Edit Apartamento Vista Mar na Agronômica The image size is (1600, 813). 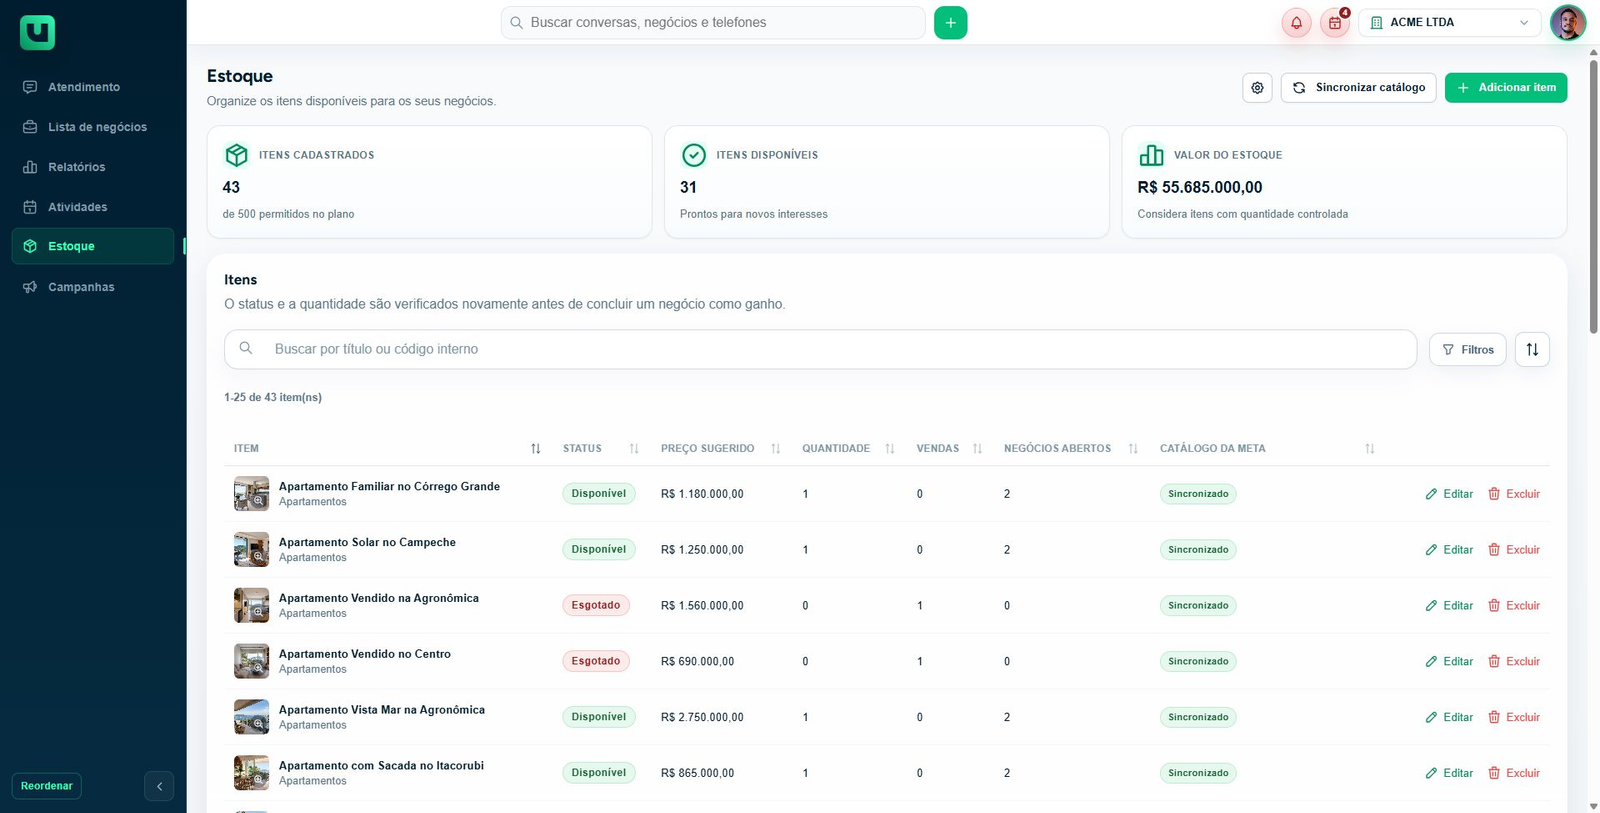click(1449, 718)
